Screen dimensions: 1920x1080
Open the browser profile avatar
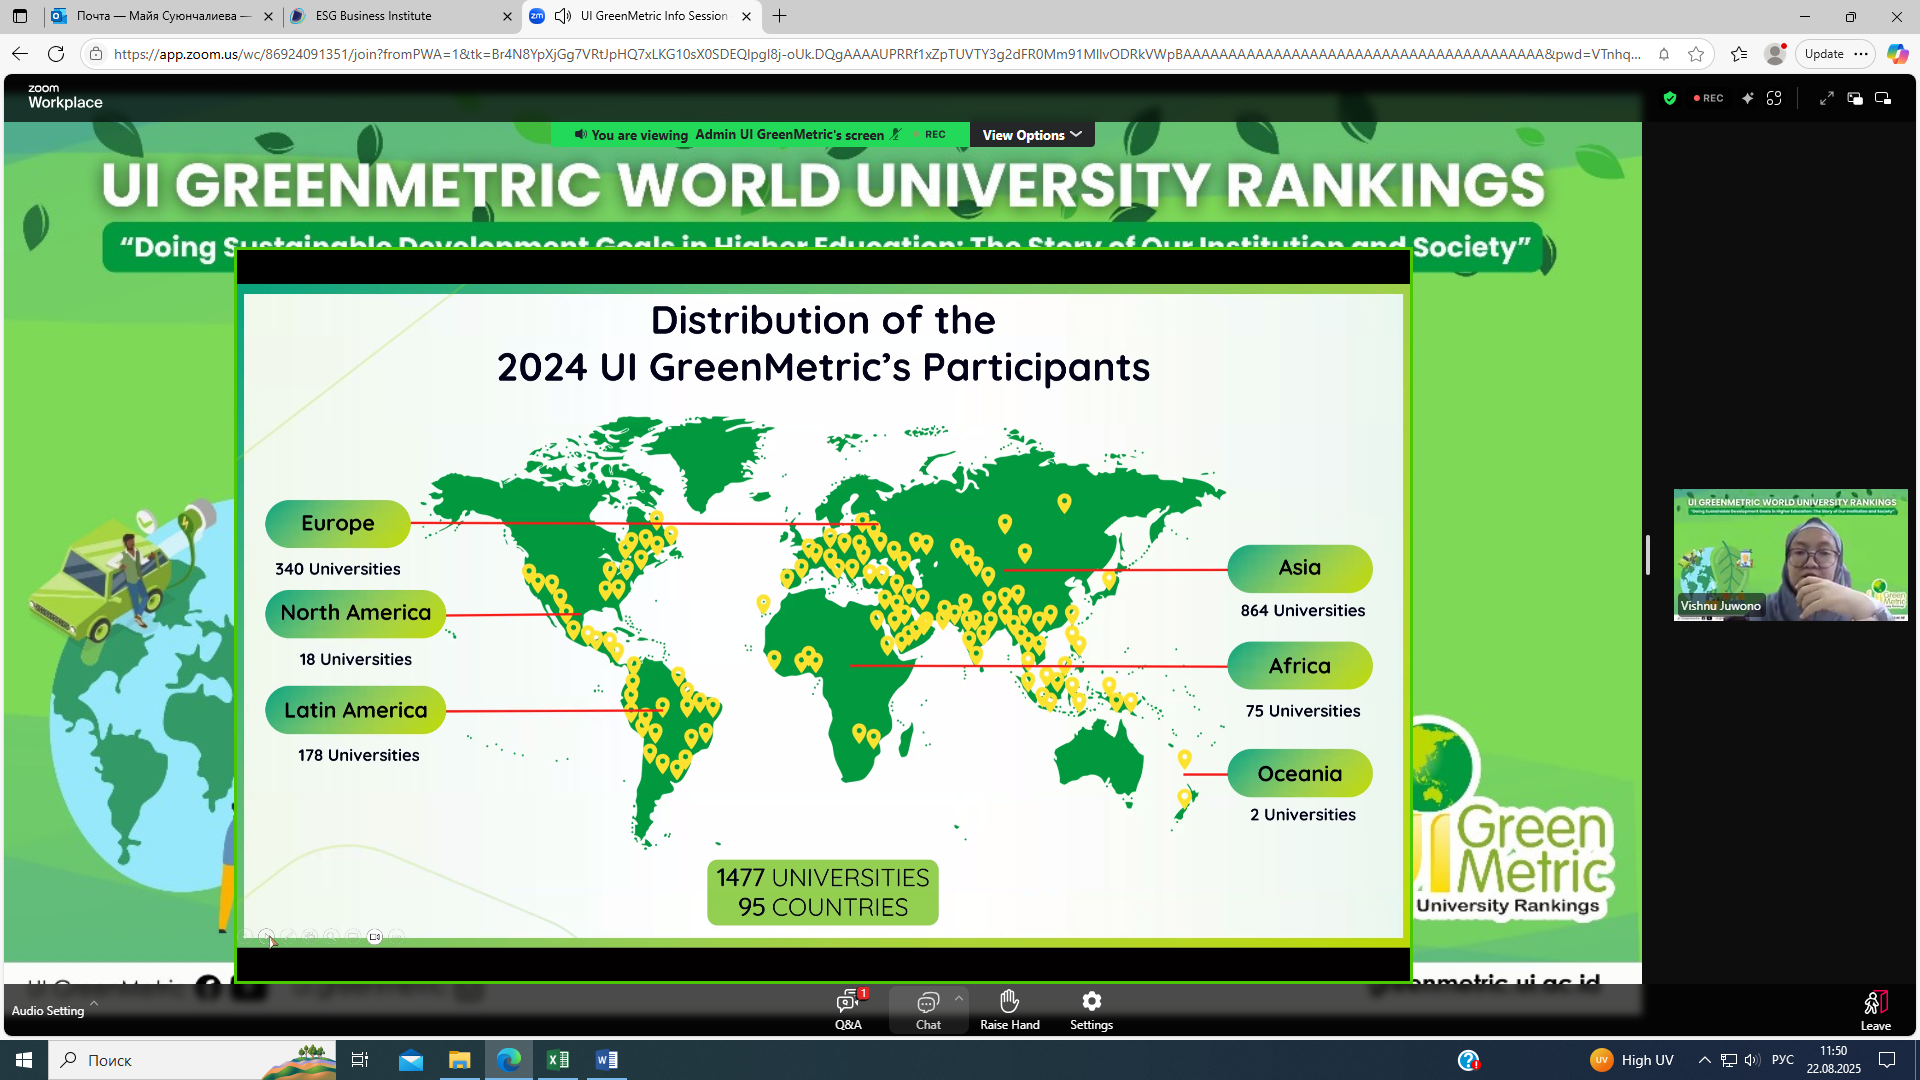tap(1775, 54)
